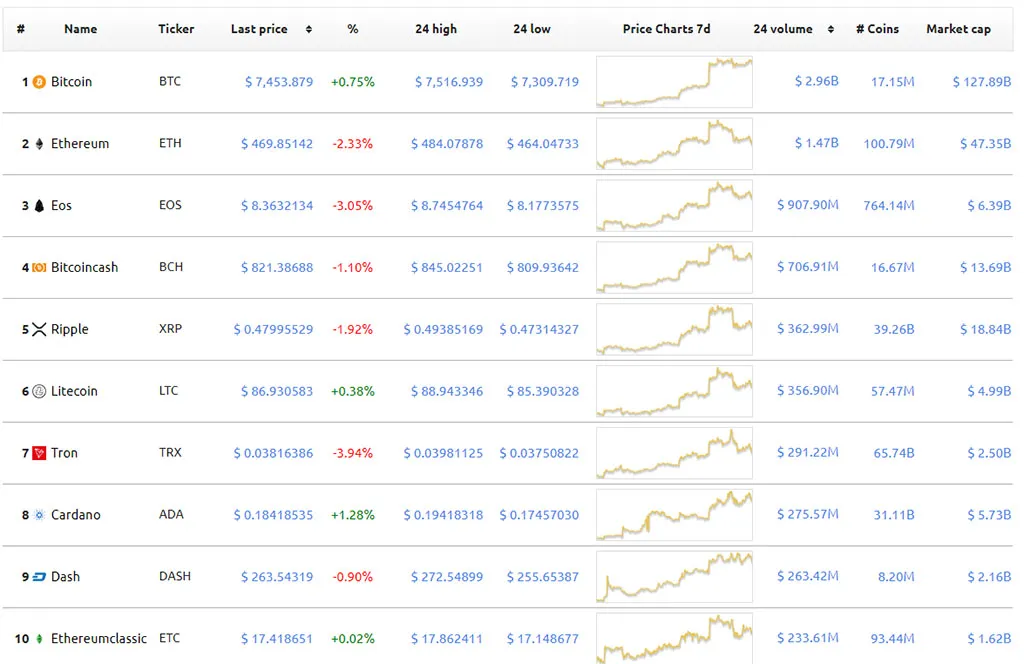Open the Cardano 7d price chart

674,515
